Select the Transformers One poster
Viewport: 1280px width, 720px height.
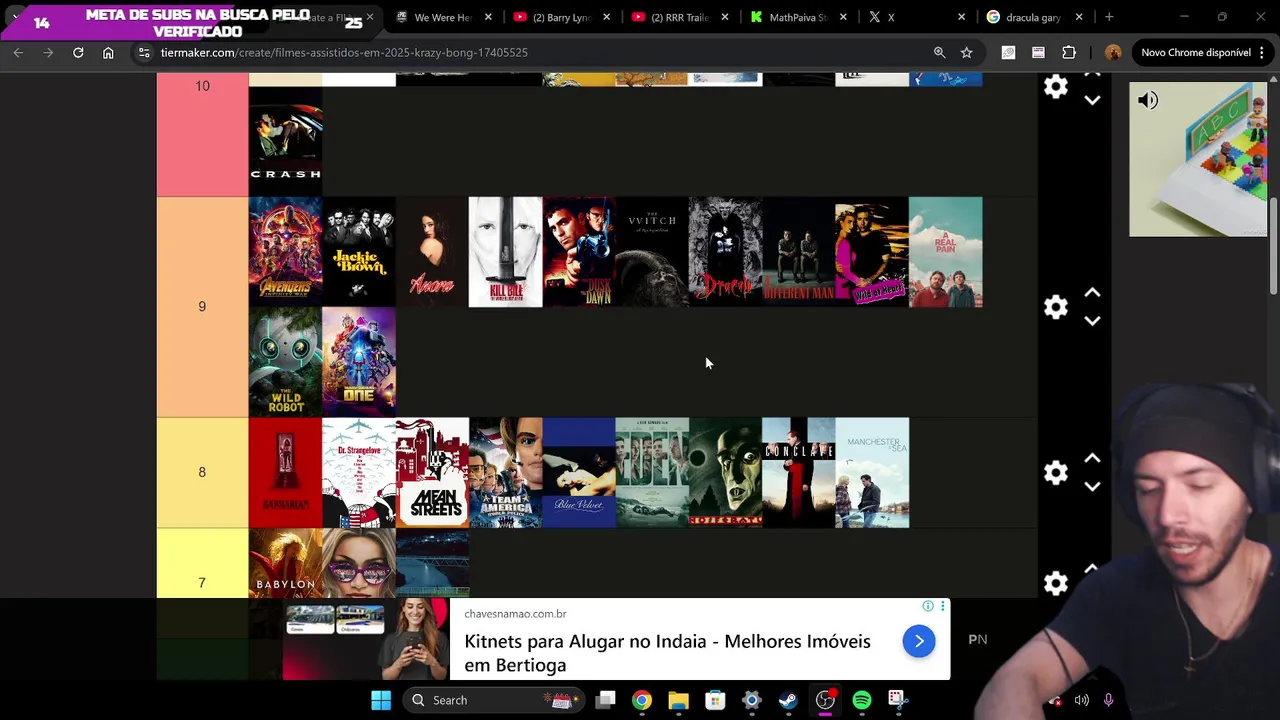pyautogui.click(x=359, y=362)
